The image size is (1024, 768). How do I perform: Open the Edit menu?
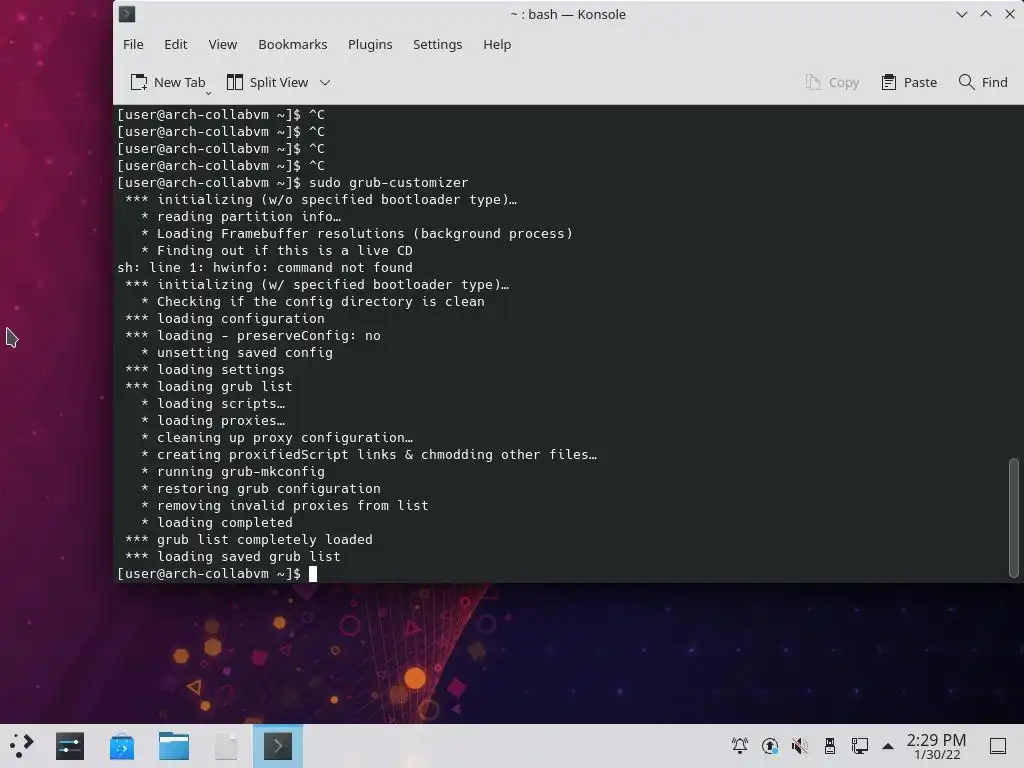pos(175,44)
